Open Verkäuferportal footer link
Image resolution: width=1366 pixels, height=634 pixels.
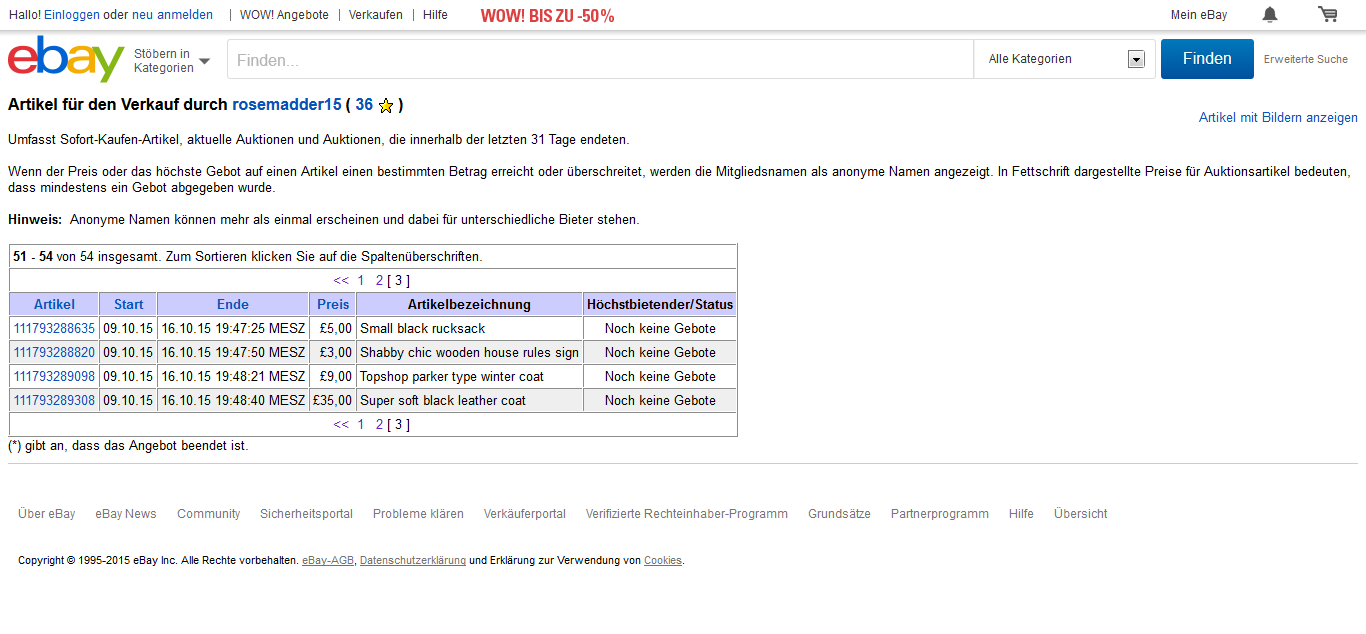(x=525, y=514)
